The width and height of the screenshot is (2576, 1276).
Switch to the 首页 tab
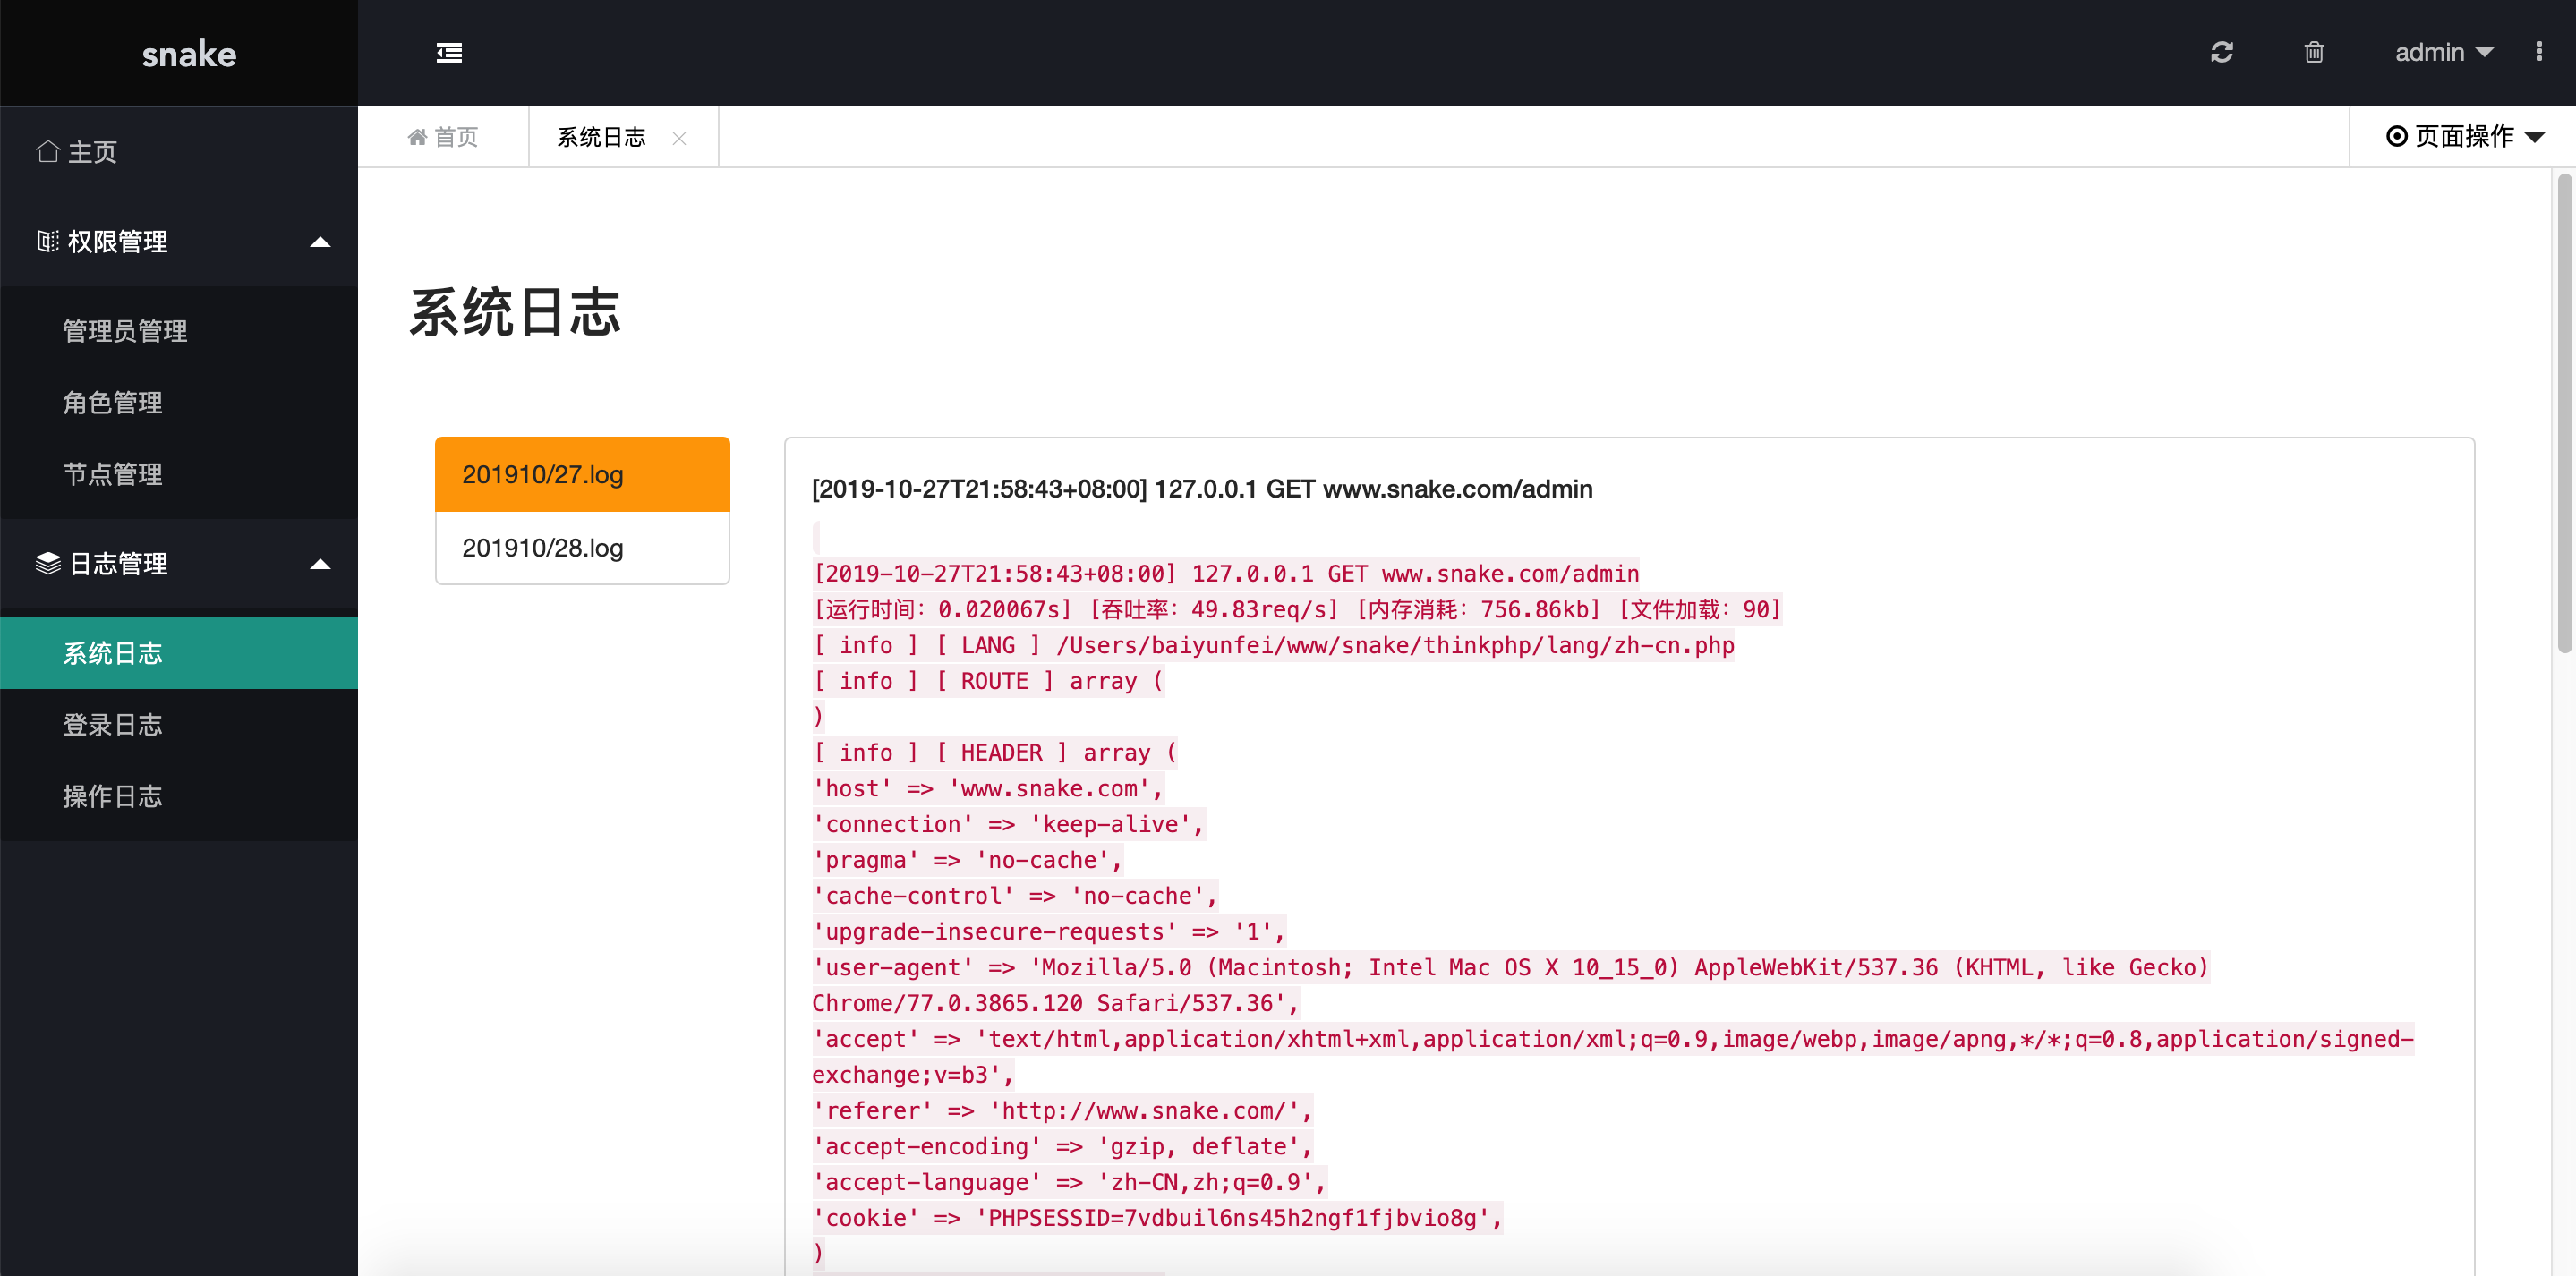pyautogui.click(x=443, y=137)
